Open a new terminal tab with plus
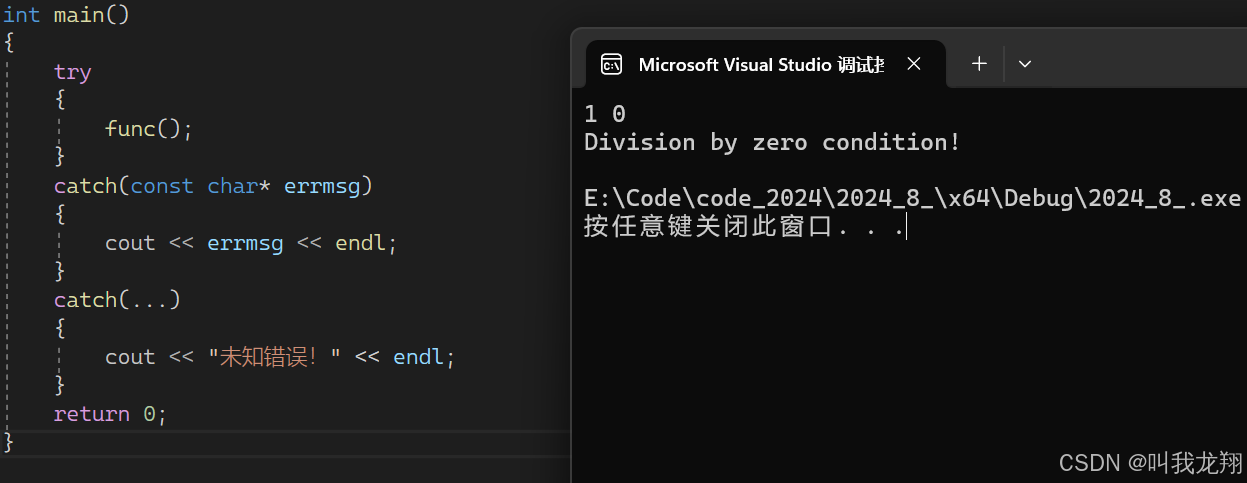 click(979, 64)
